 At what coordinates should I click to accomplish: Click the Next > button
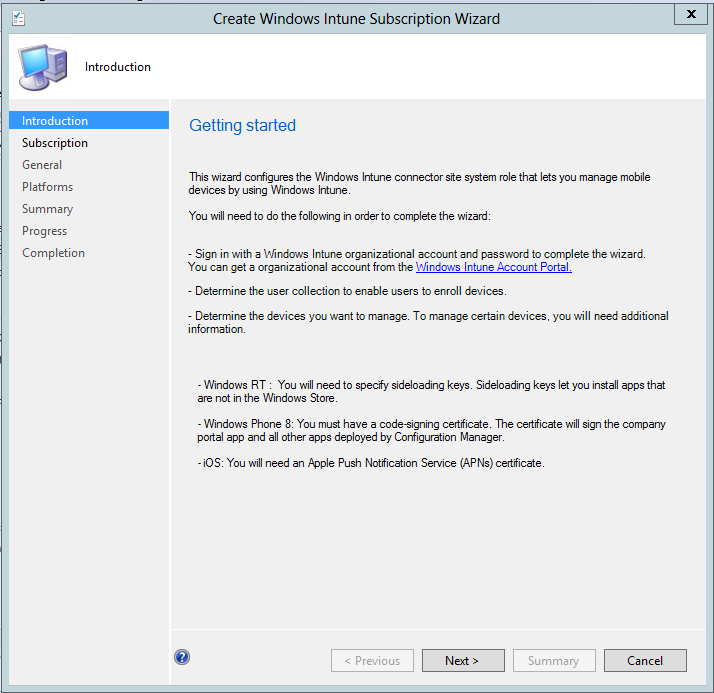[463, 660]
